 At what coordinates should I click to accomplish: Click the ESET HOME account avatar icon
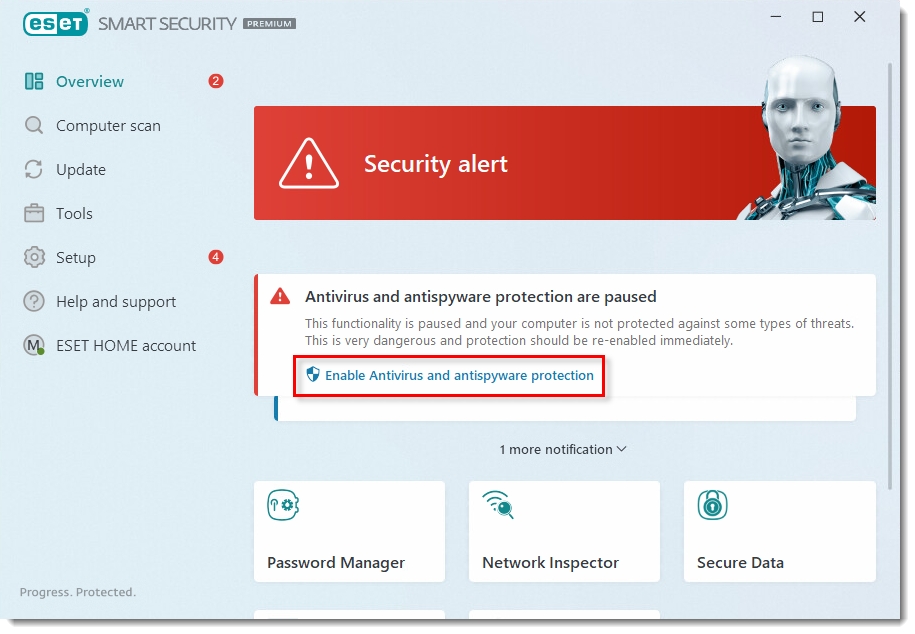tap(35, 346)
